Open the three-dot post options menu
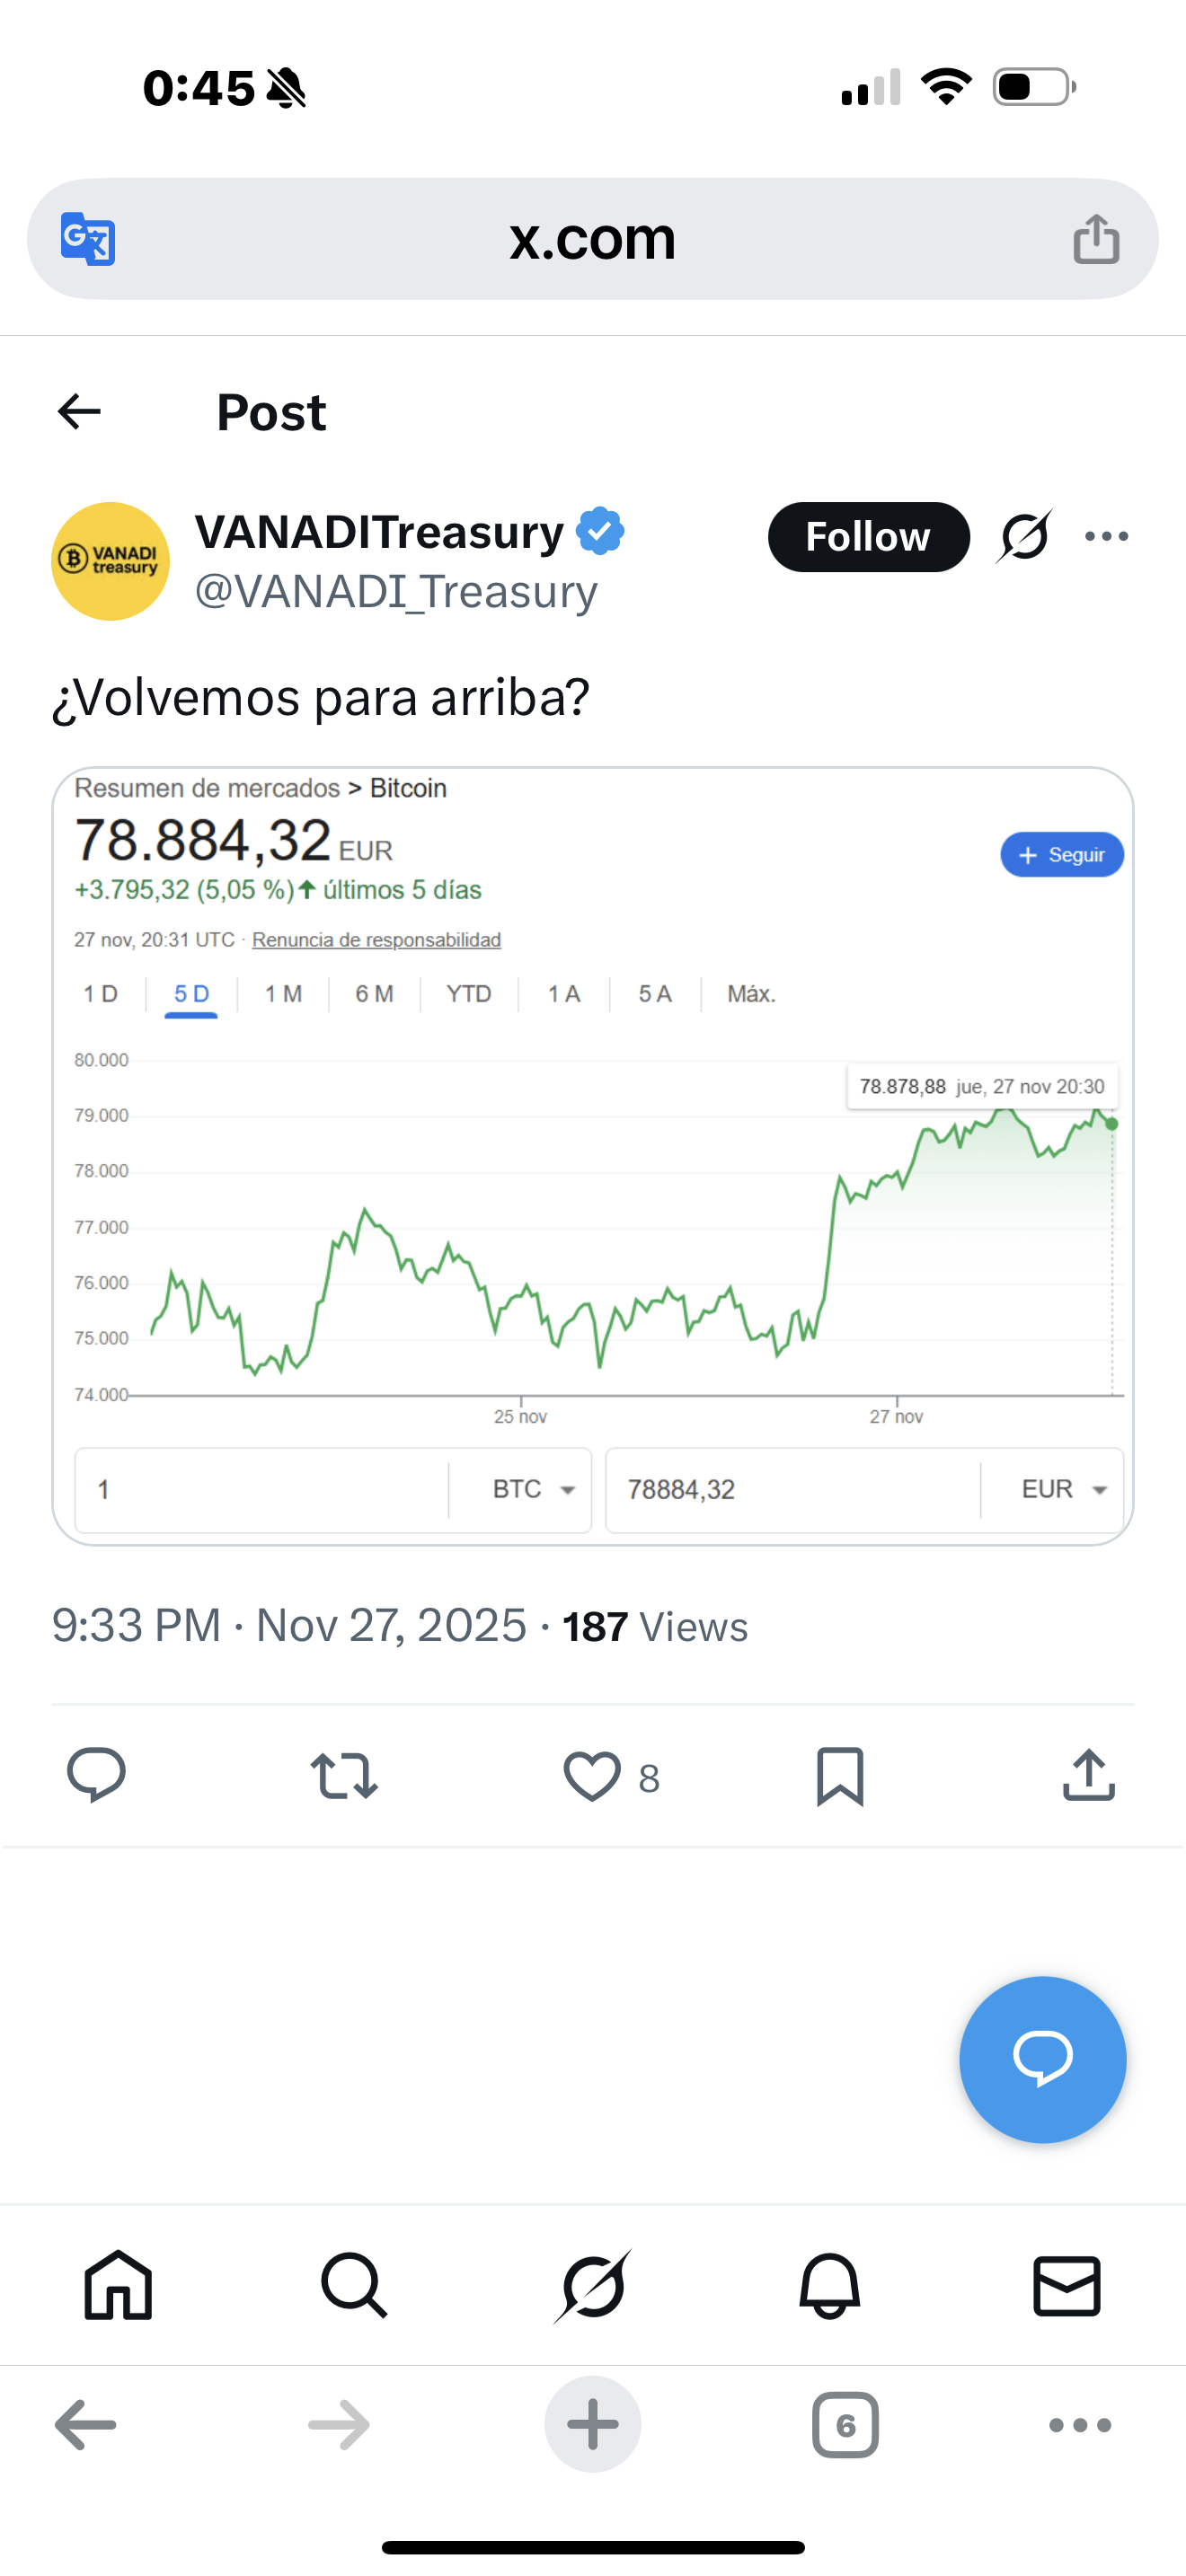Image resolution: width=1186 pixels, height=2576 pixels. 1106,537
